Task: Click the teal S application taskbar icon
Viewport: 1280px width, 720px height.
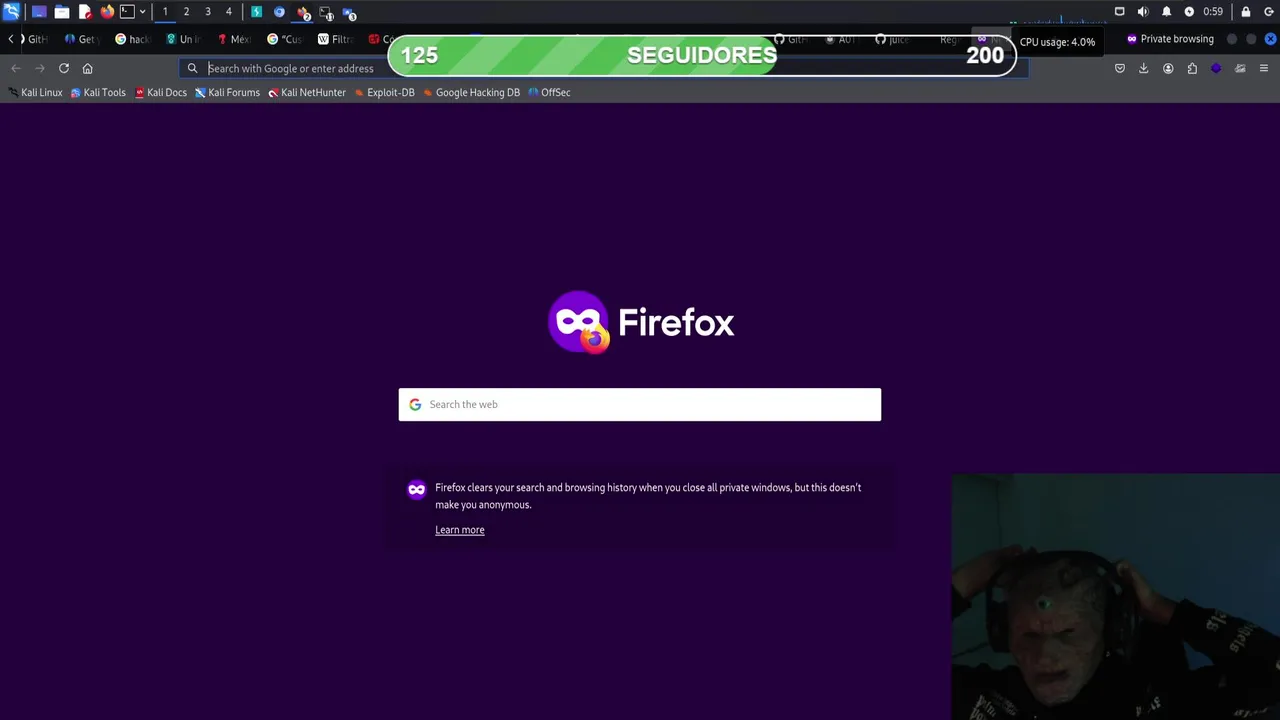Action: [257, 12]
